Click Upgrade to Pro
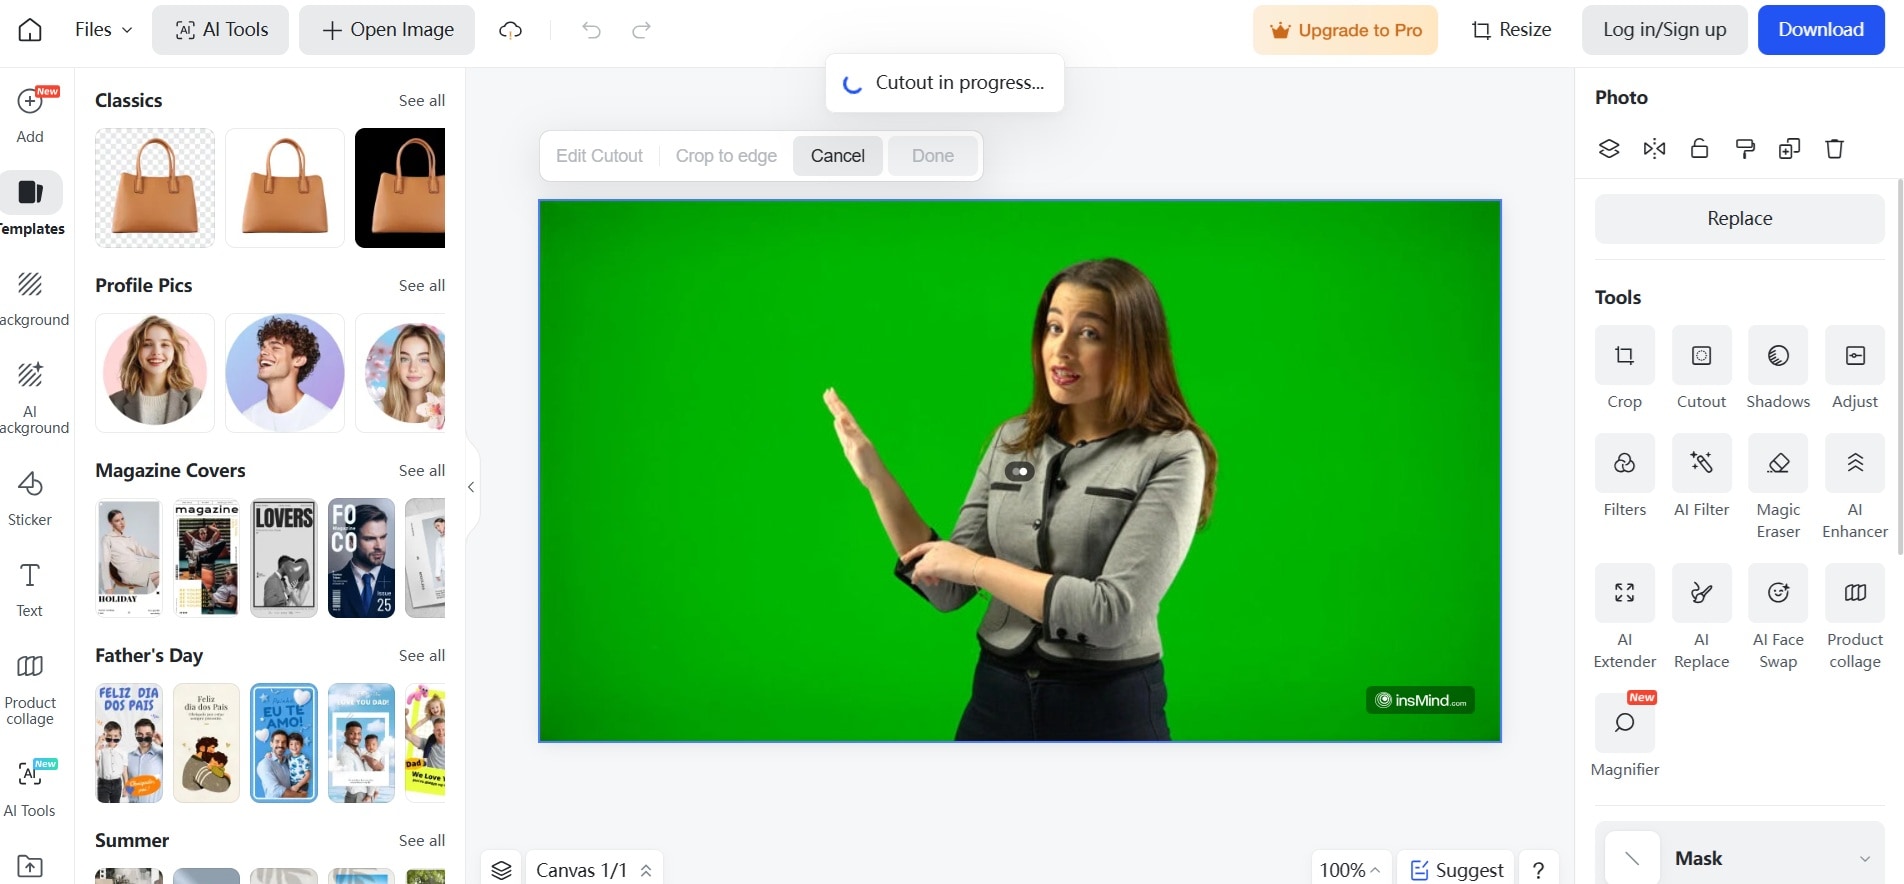This screenshot has width=1904, height=884. coord(1345,30)
